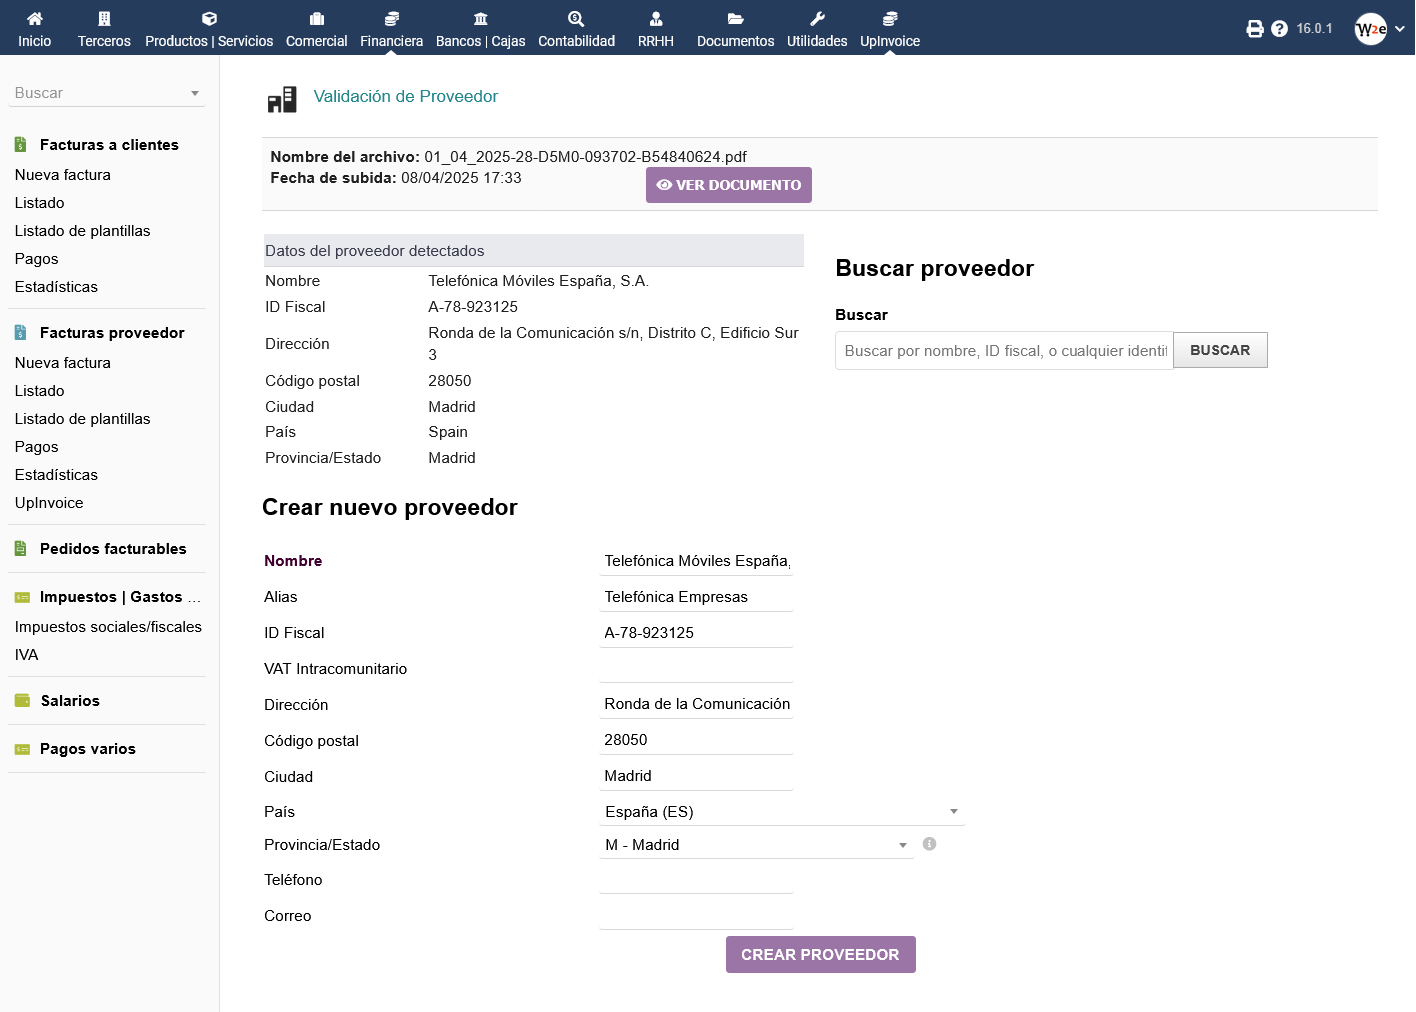Viewport: 1416px width, 1012px height.
Task: Open Impuestos sociales/fiscales link
Action: coord(109,627)
